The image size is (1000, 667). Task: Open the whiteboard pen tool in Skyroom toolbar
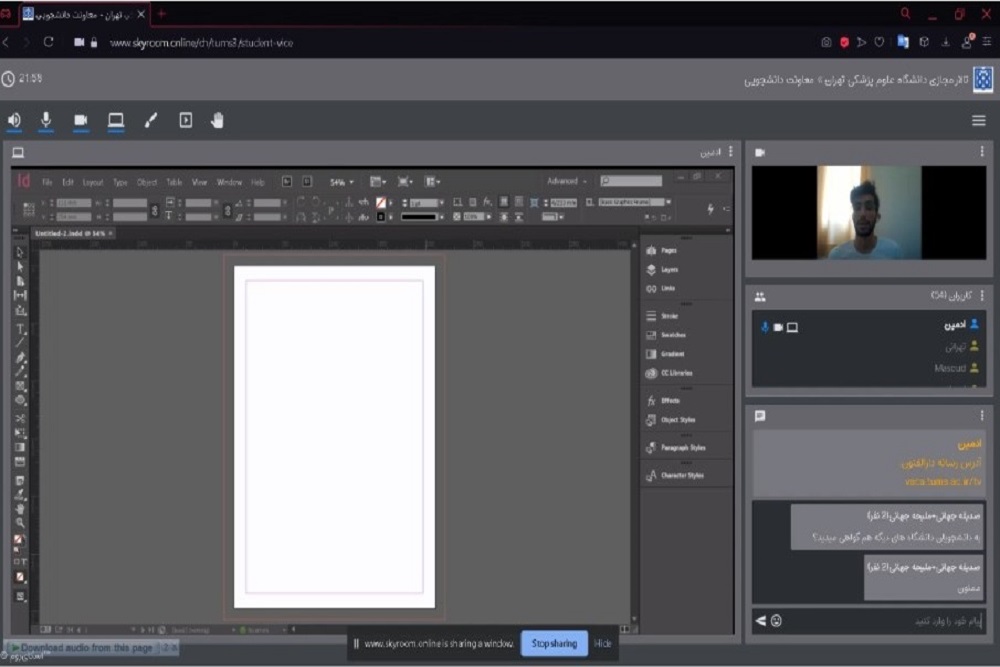pyautogui.click(x=151, y=121)
